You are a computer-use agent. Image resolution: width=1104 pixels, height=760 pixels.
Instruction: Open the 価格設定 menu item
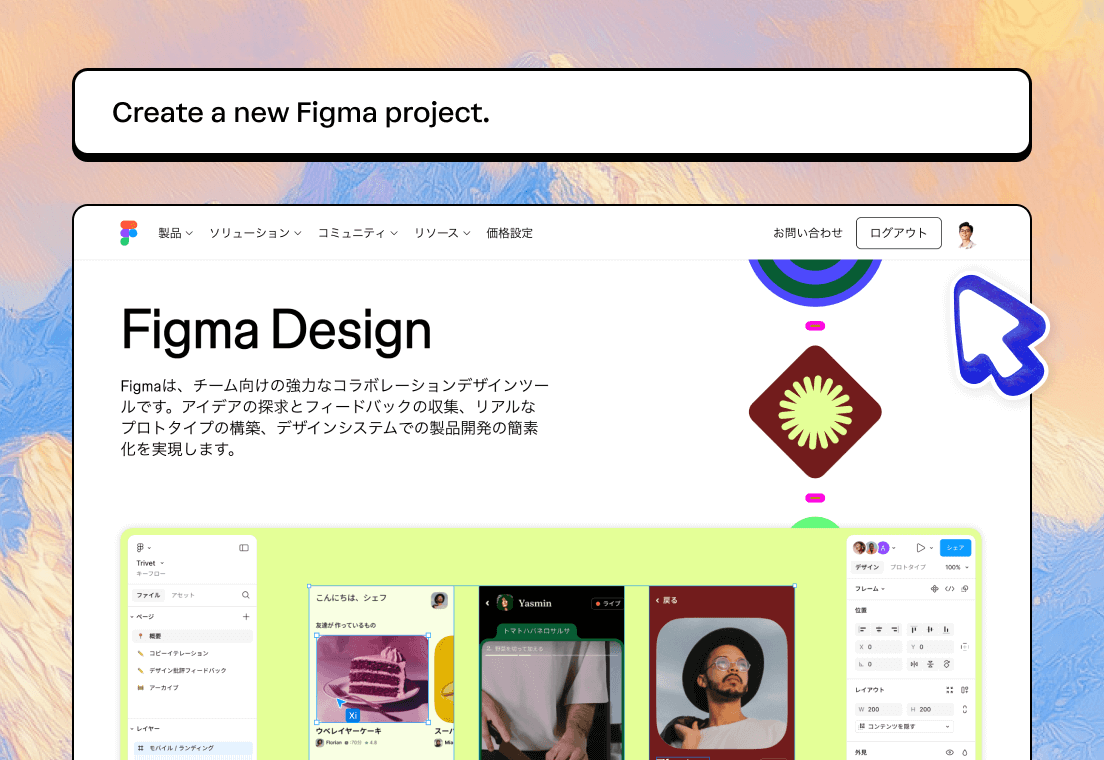510,233
